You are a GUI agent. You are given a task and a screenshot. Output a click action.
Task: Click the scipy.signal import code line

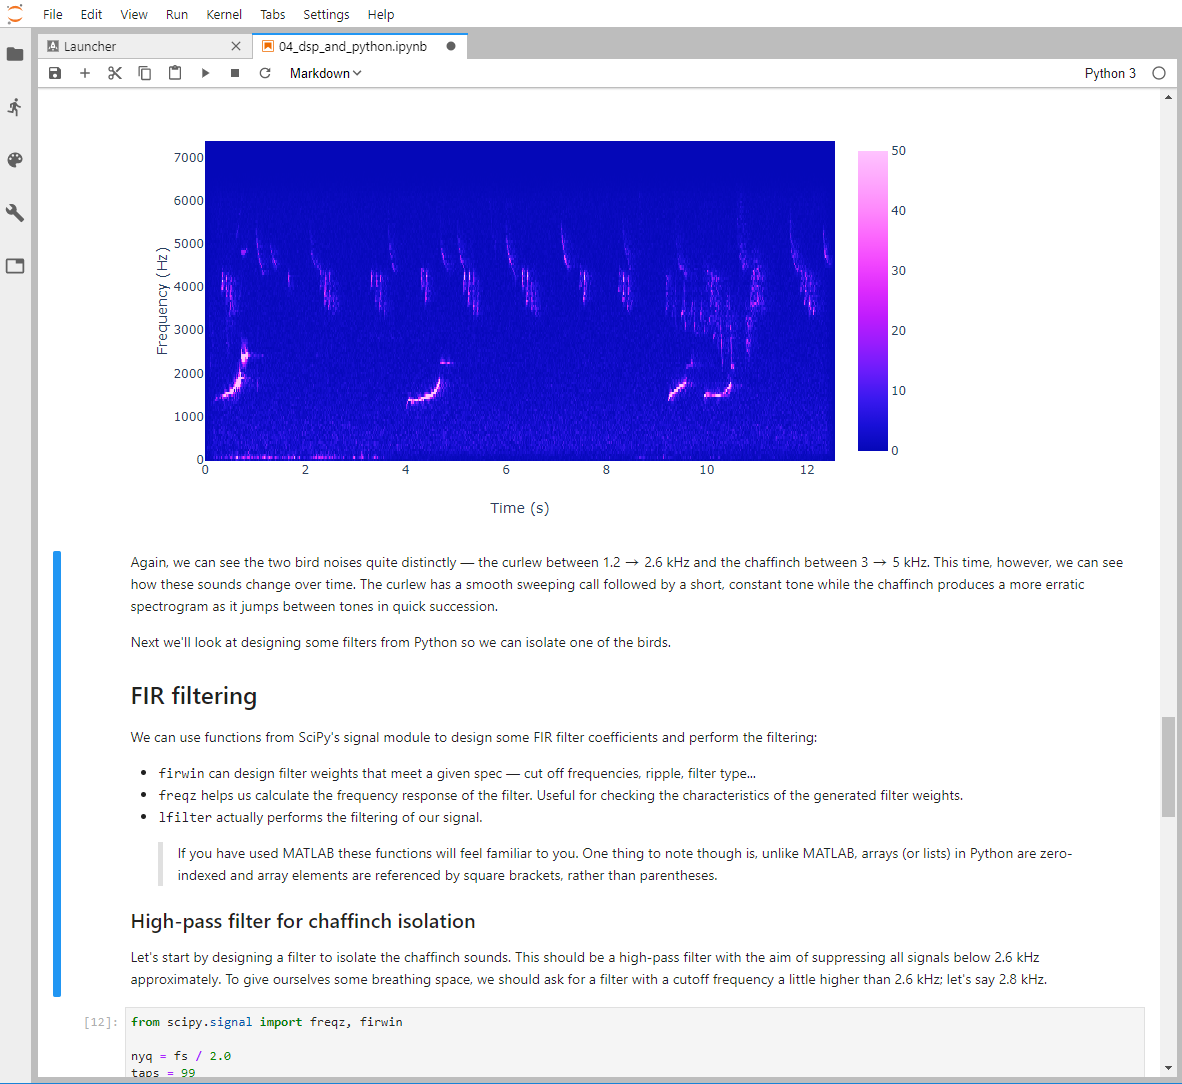[x=267, y=1022]
